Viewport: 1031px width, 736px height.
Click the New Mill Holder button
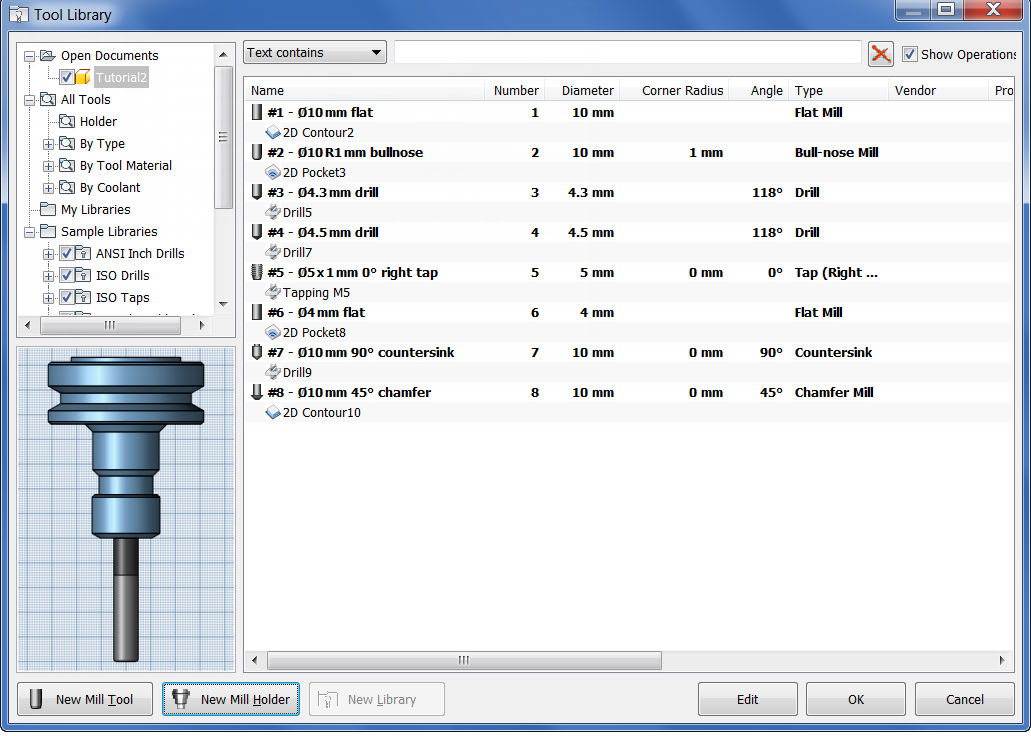231,699
